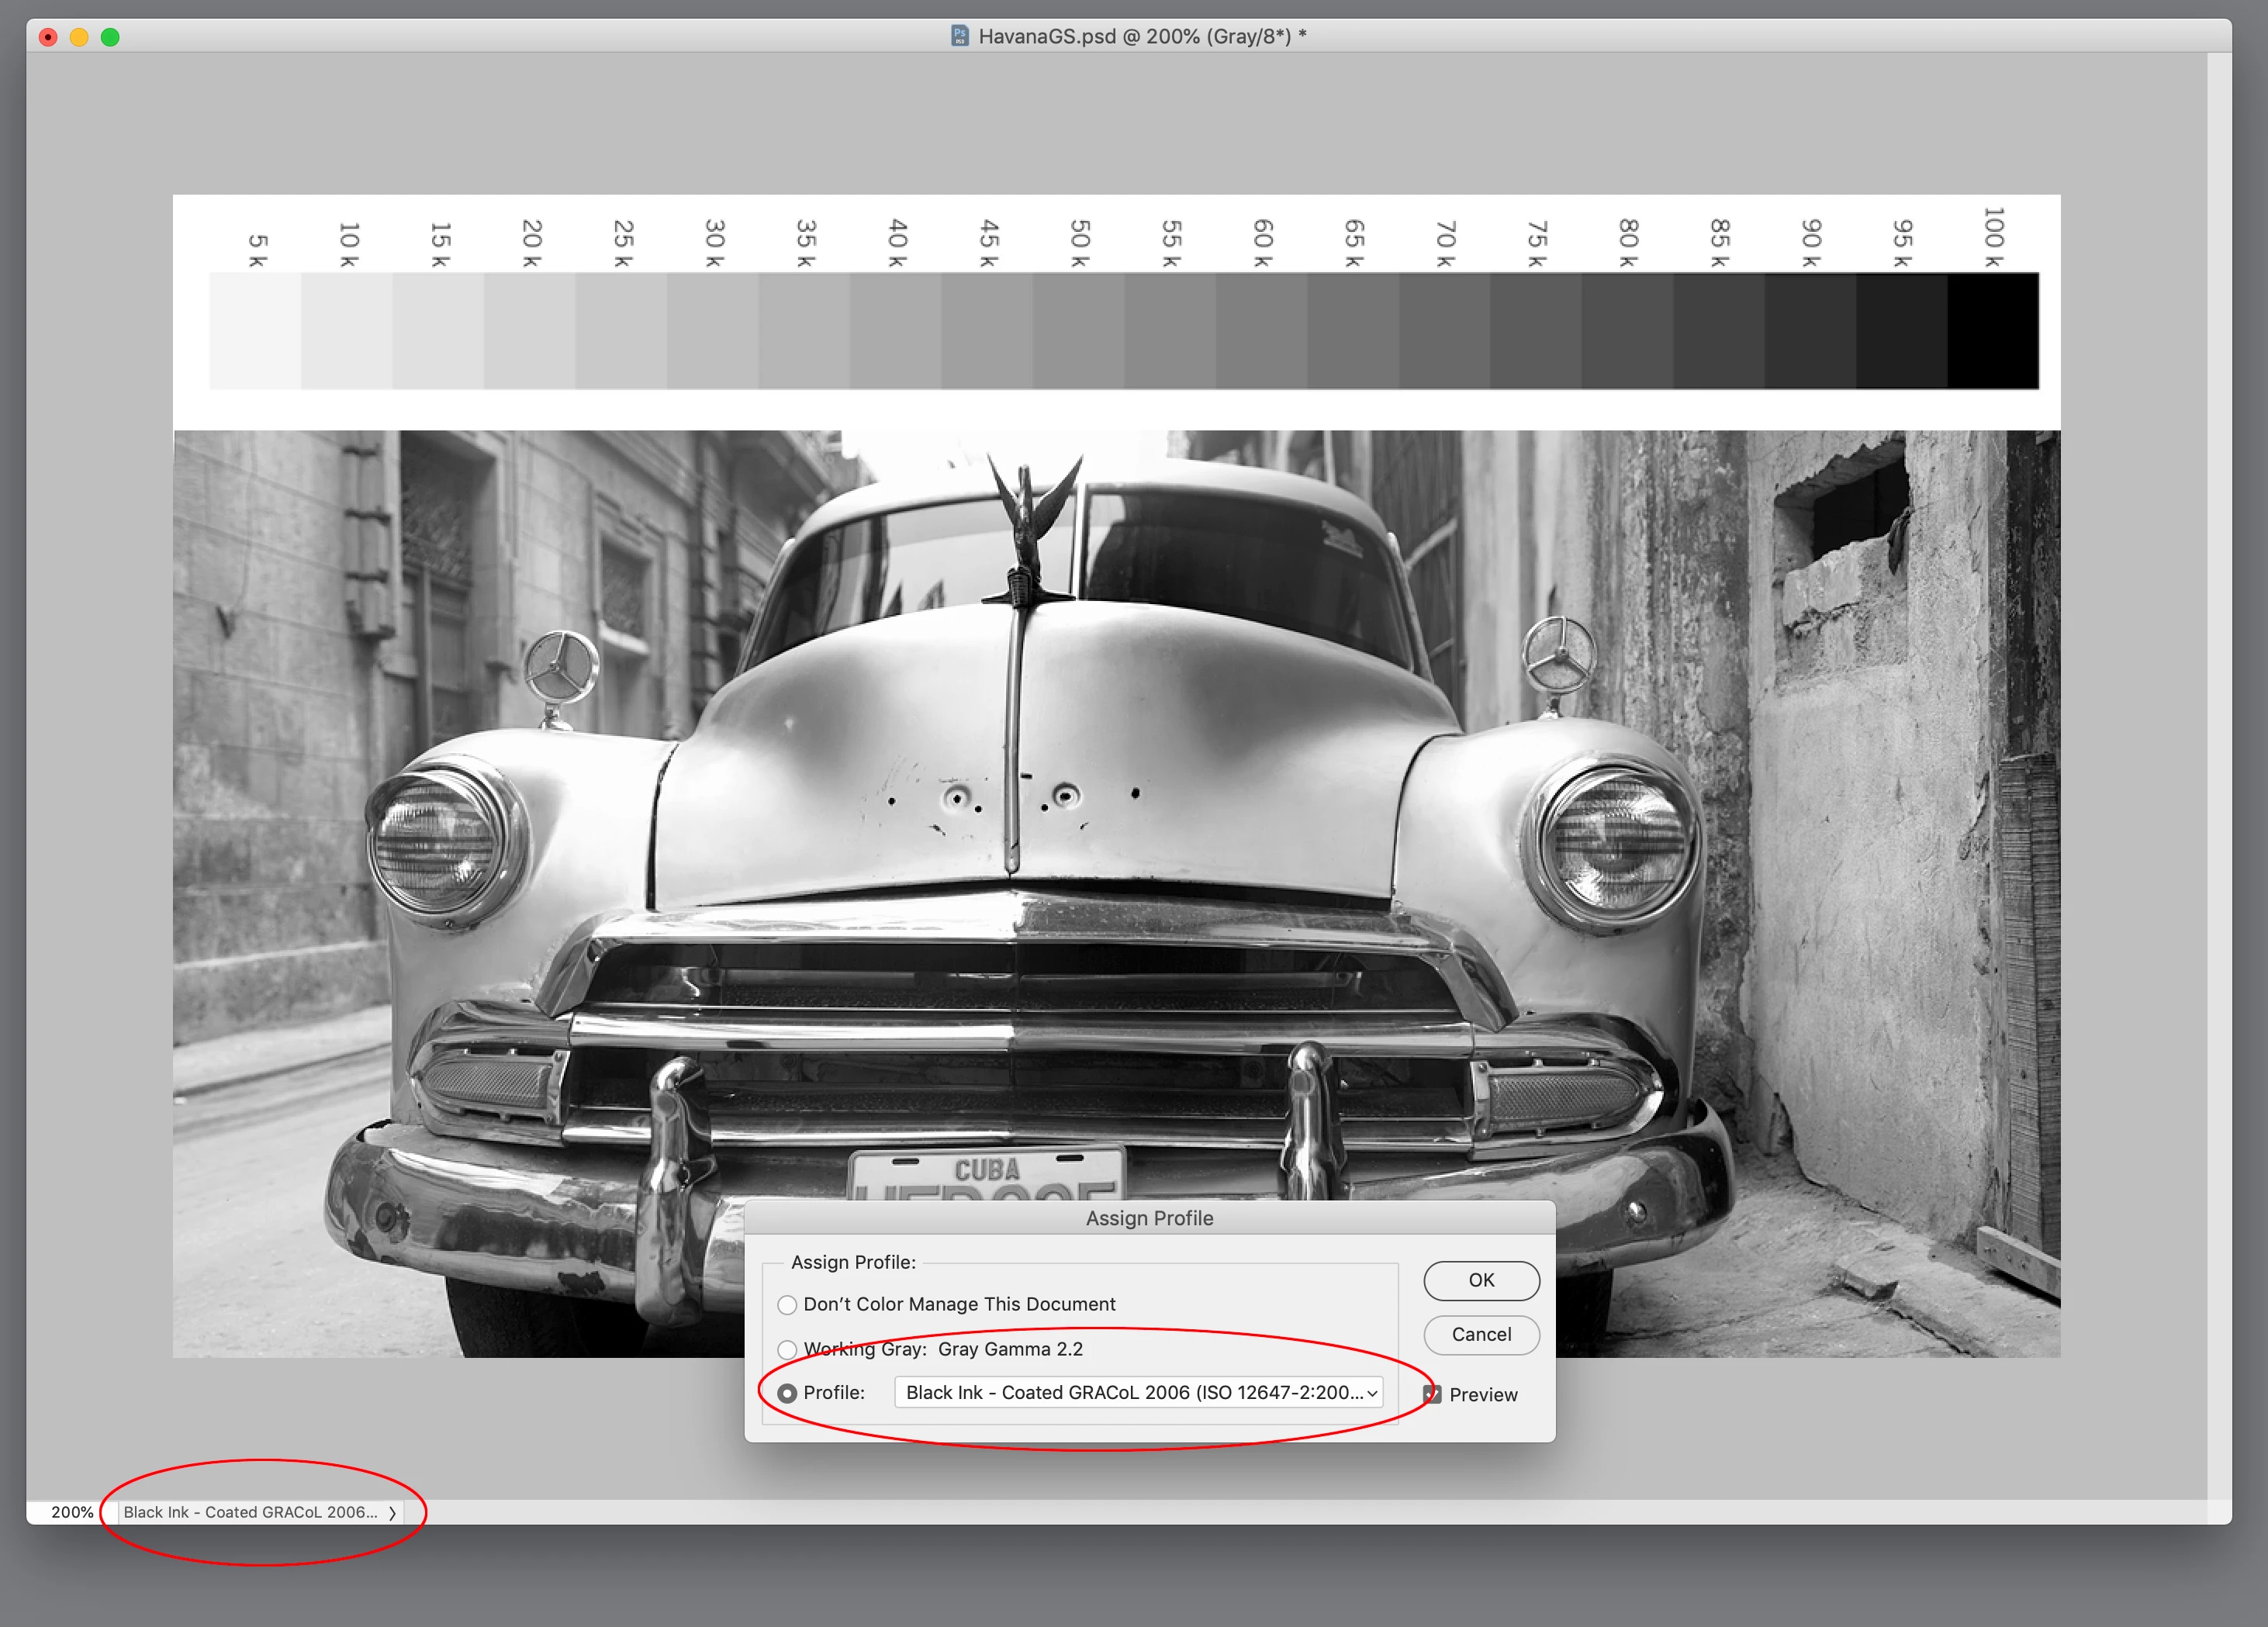
Task: Select Don't Color Manage This Document
Action: pos(787,1305)
